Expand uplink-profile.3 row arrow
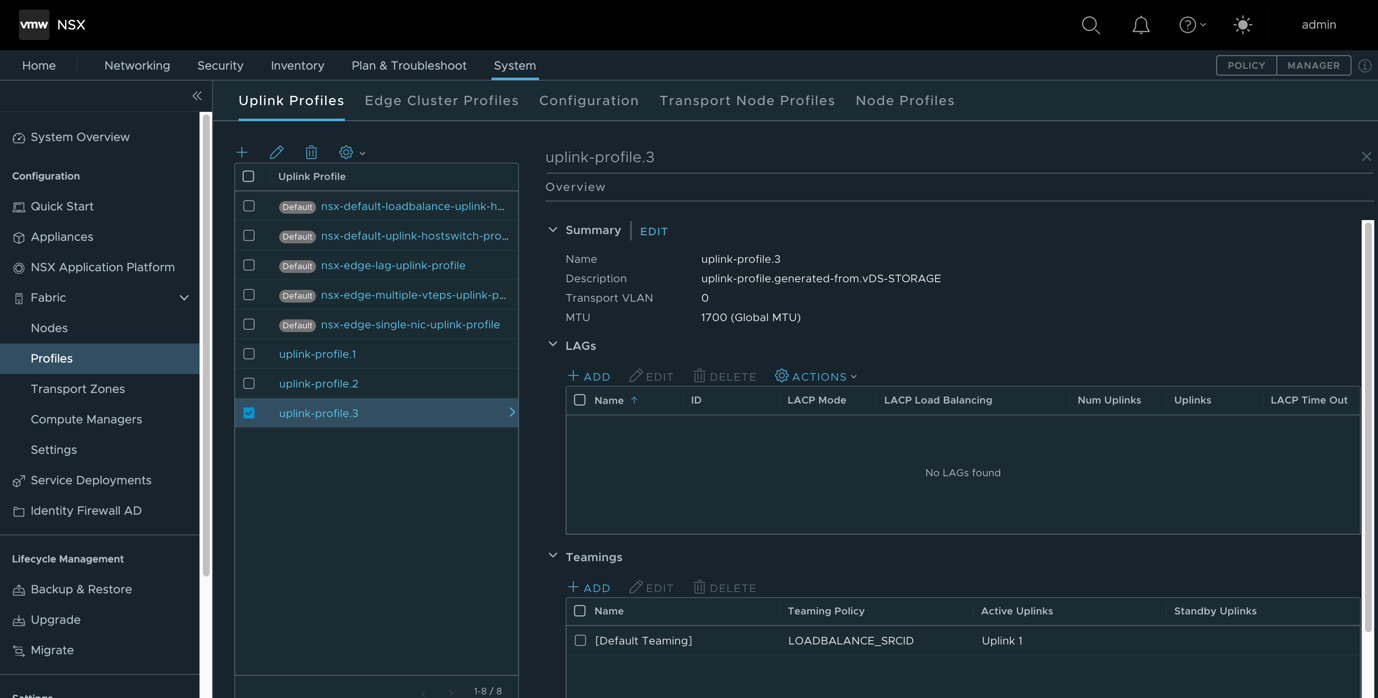The image size is (1378, 698). click(x=512, y=412)
